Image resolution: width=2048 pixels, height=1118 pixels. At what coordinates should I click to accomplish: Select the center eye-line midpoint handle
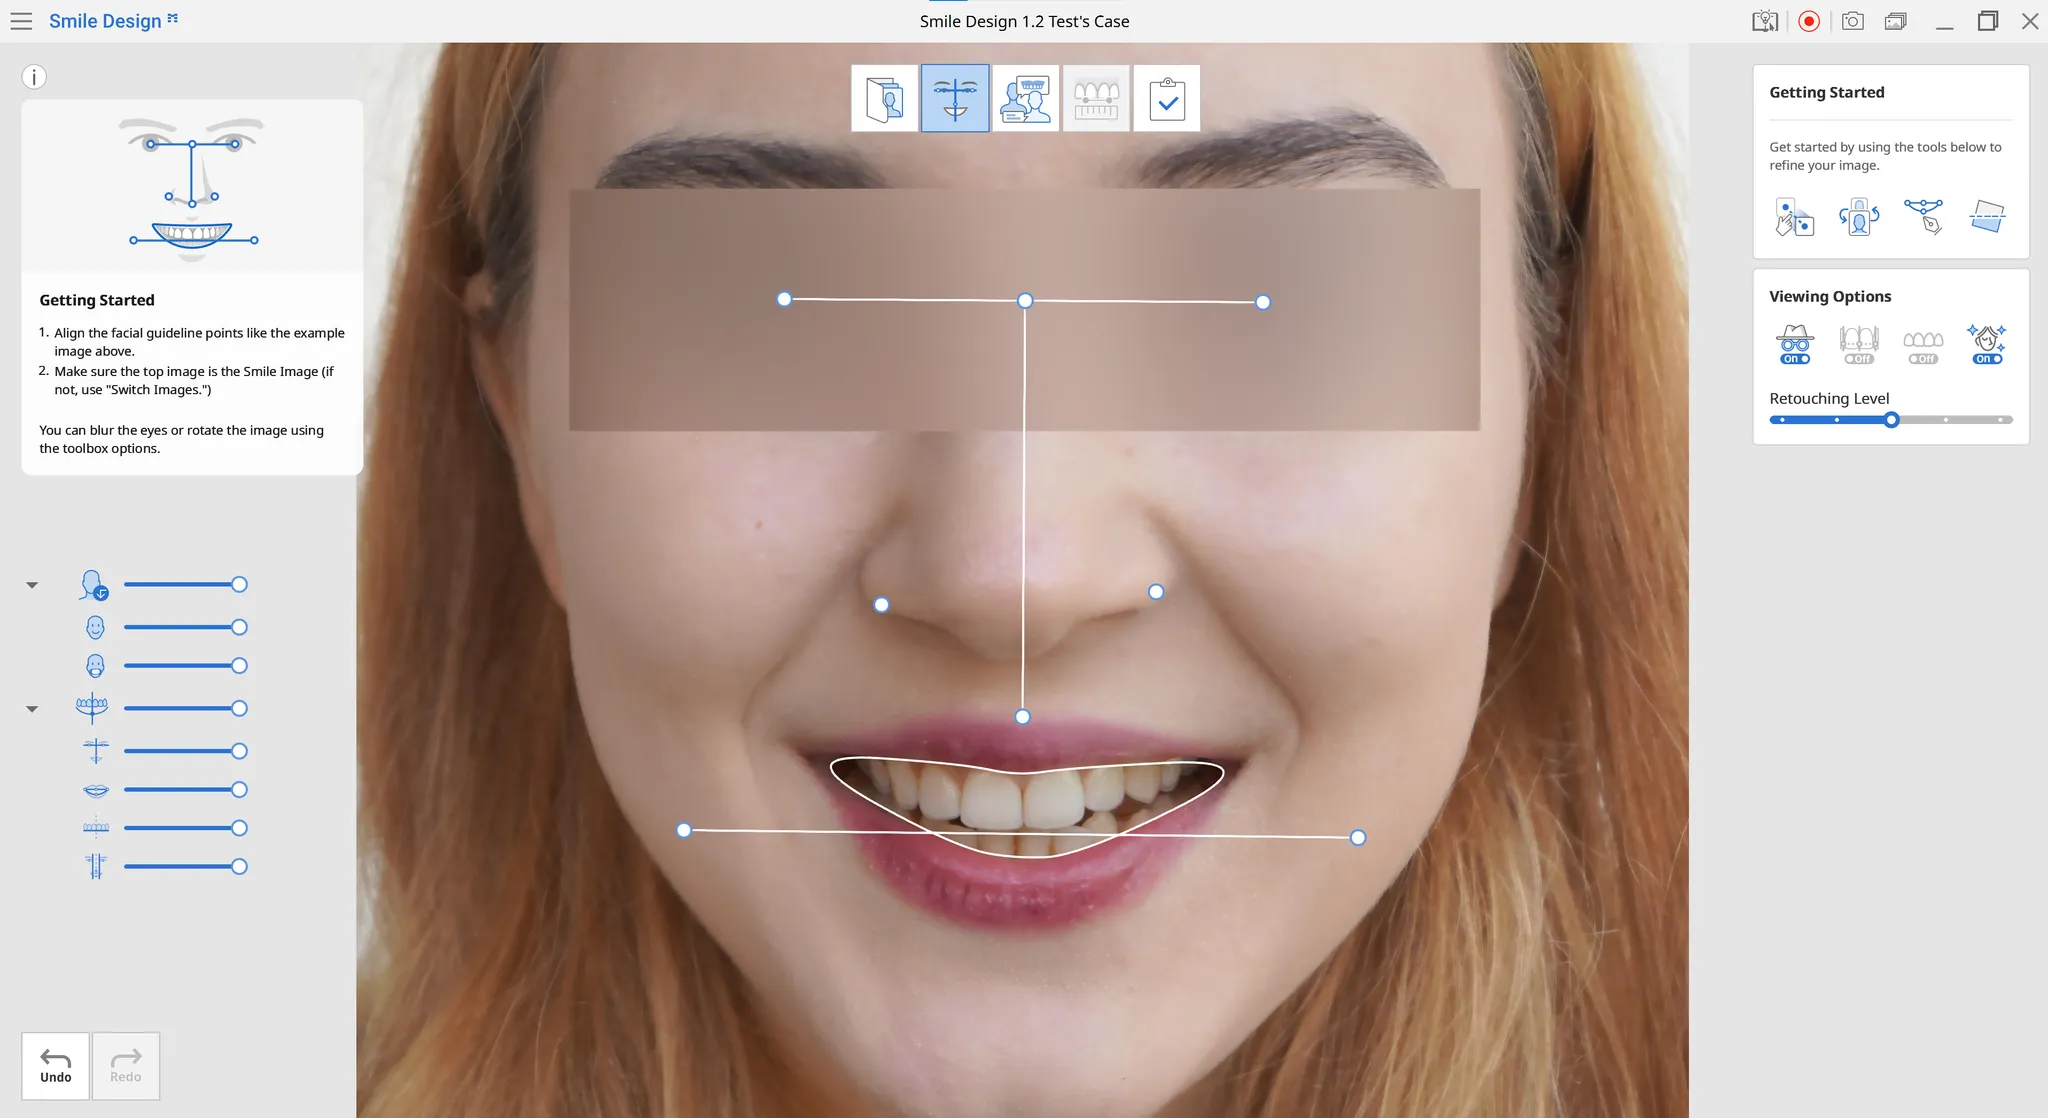(1025, 301)
